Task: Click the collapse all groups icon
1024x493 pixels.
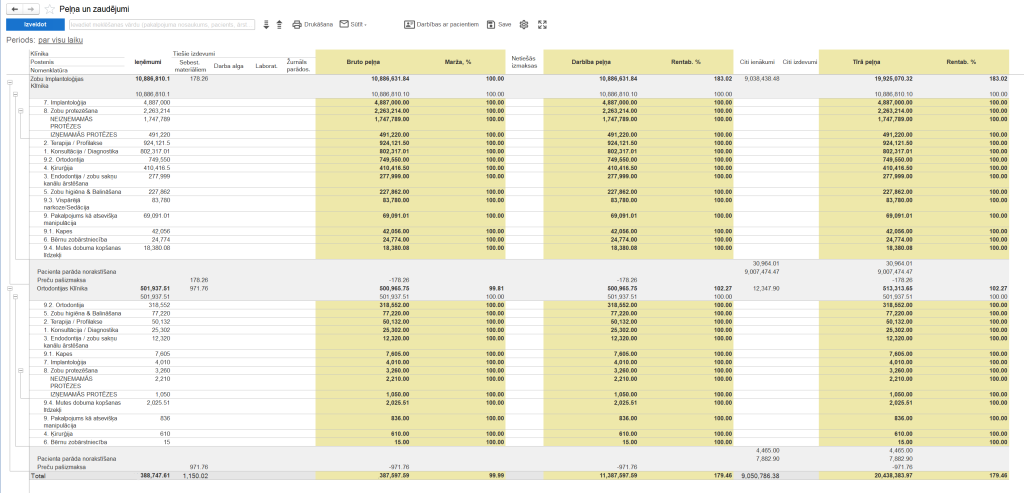Action: click(279, 24)
